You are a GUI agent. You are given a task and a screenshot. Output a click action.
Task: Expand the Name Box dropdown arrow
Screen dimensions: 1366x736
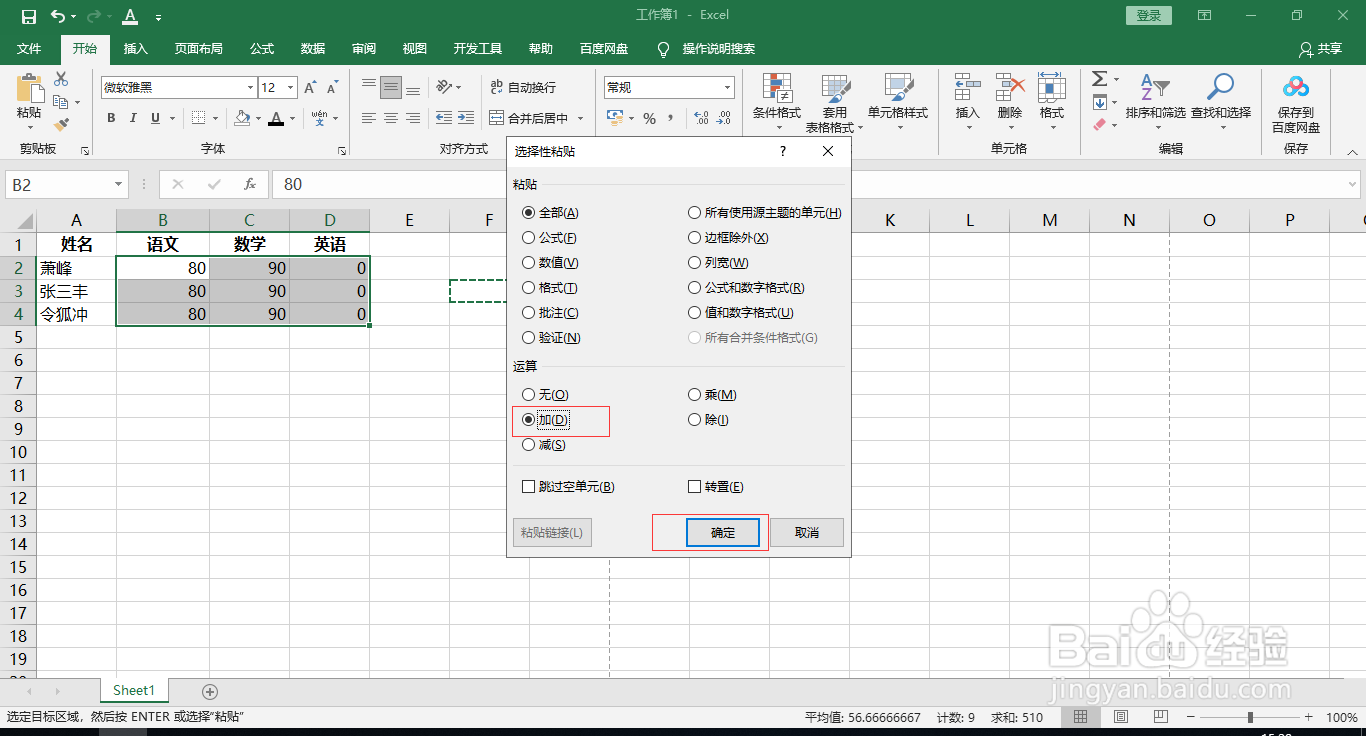[x=119, y=184]
